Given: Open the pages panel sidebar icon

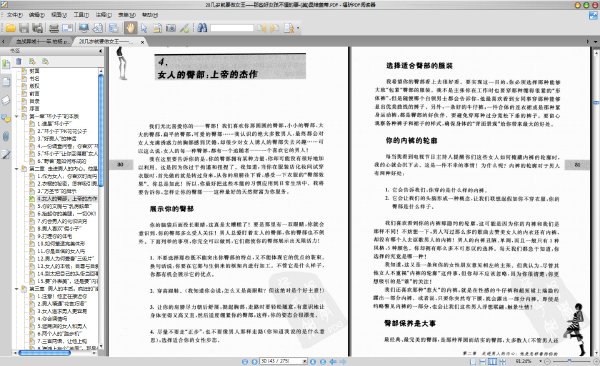Looking at the screenshot, I should [x=6, y=82].
